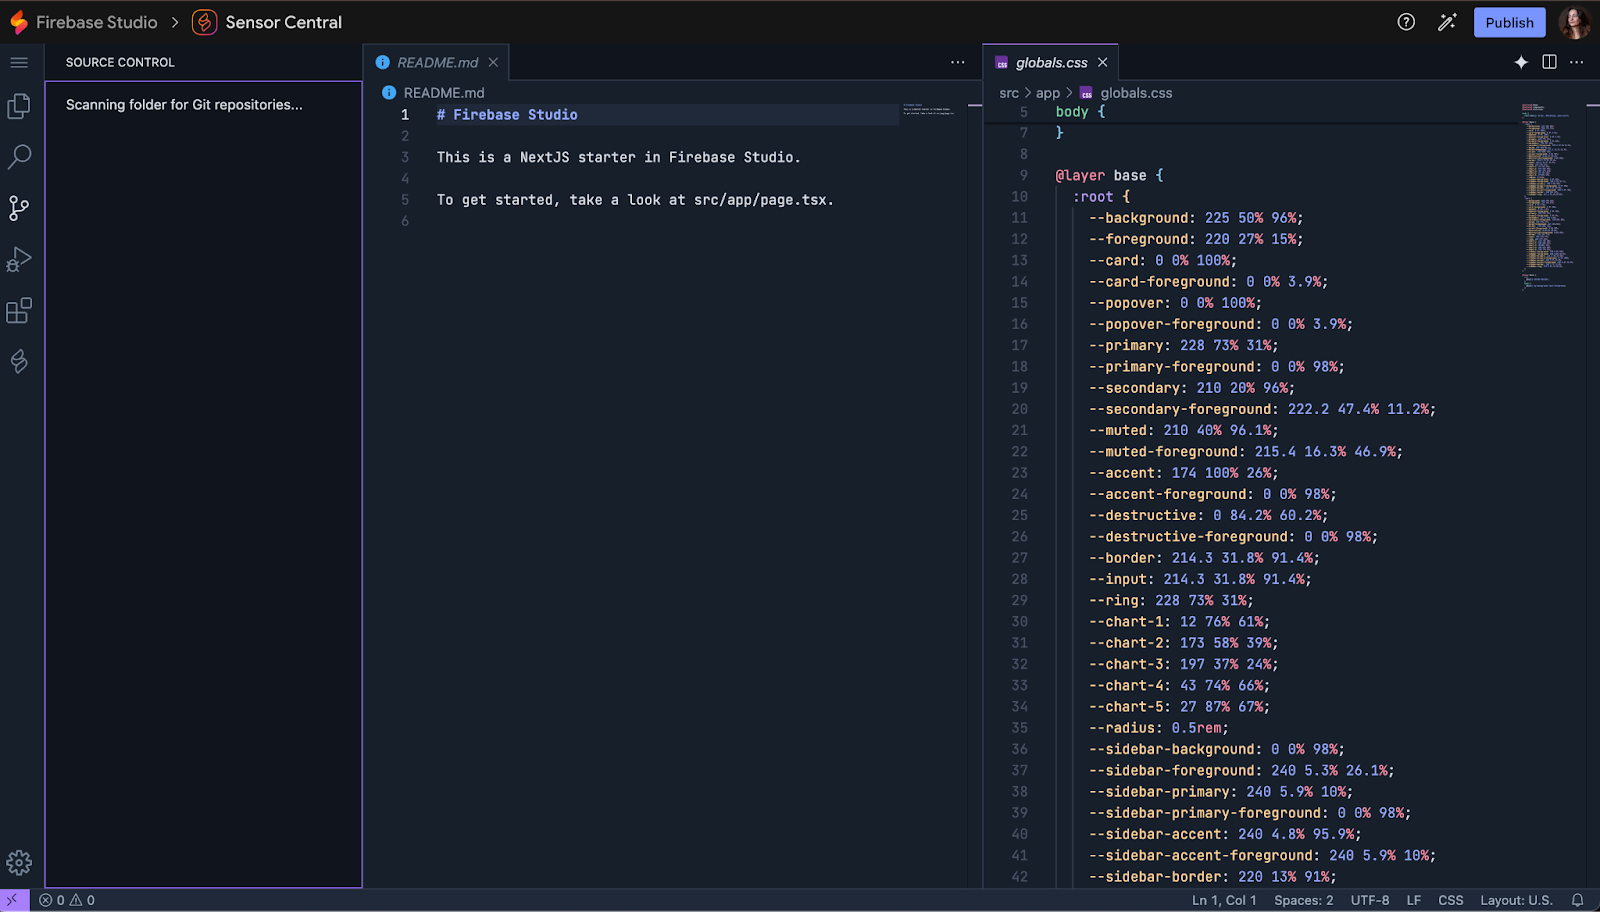
Task: Click the README.md minimap preview
Action: 928,109
